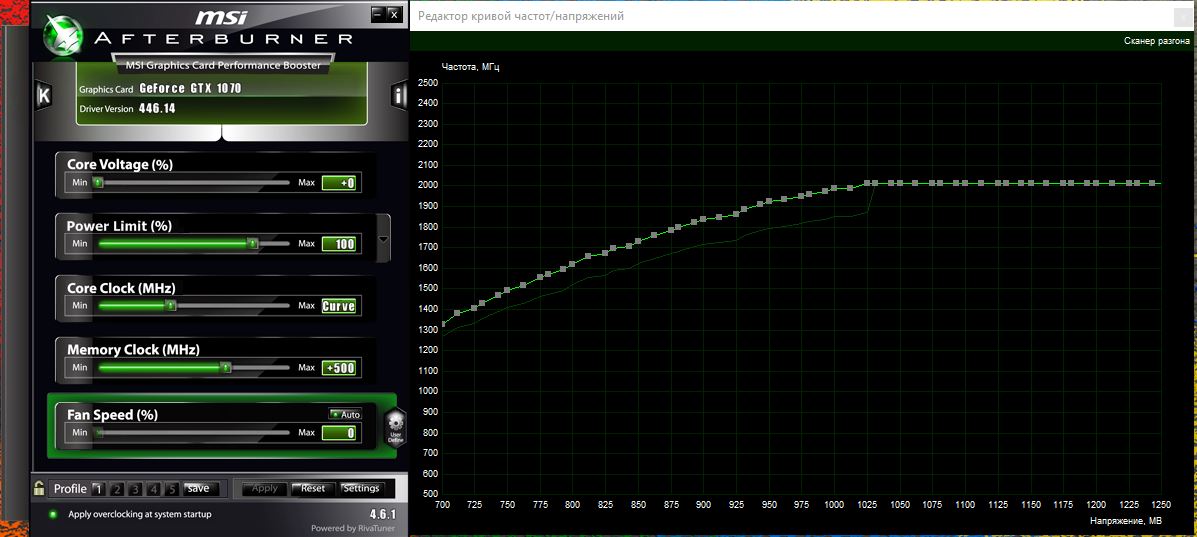Image resolution: width=1197 pixels, height=537 pixels.
Task: Click the Apply button
Action: coord(264,489)
